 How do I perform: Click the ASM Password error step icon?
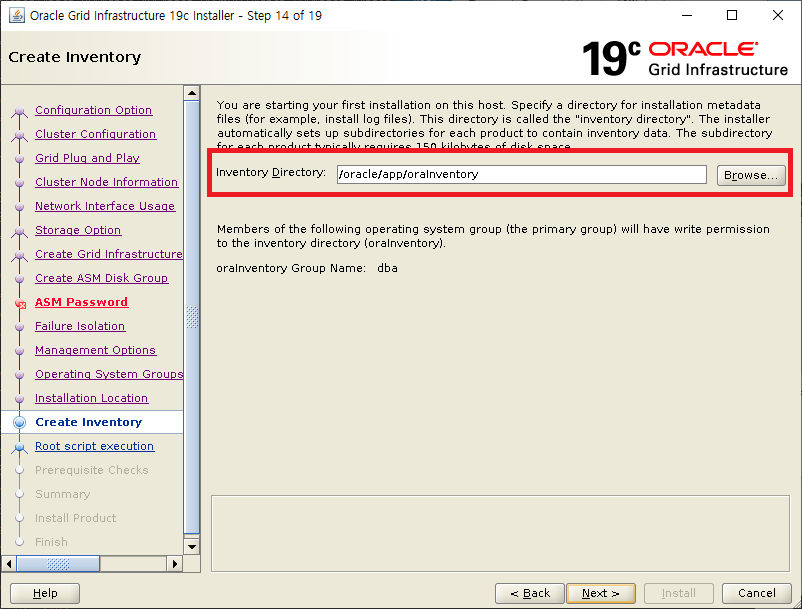[20, 304]
